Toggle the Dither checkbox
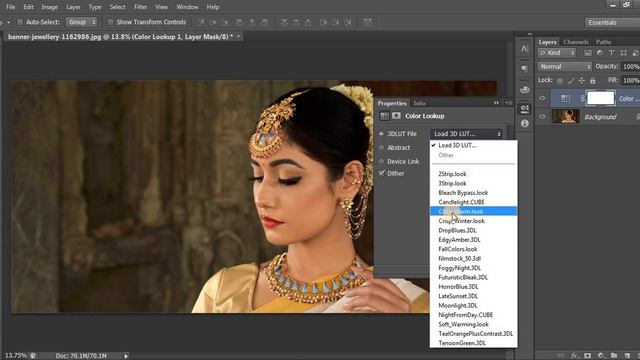The image size is (640, 360). 382,173
